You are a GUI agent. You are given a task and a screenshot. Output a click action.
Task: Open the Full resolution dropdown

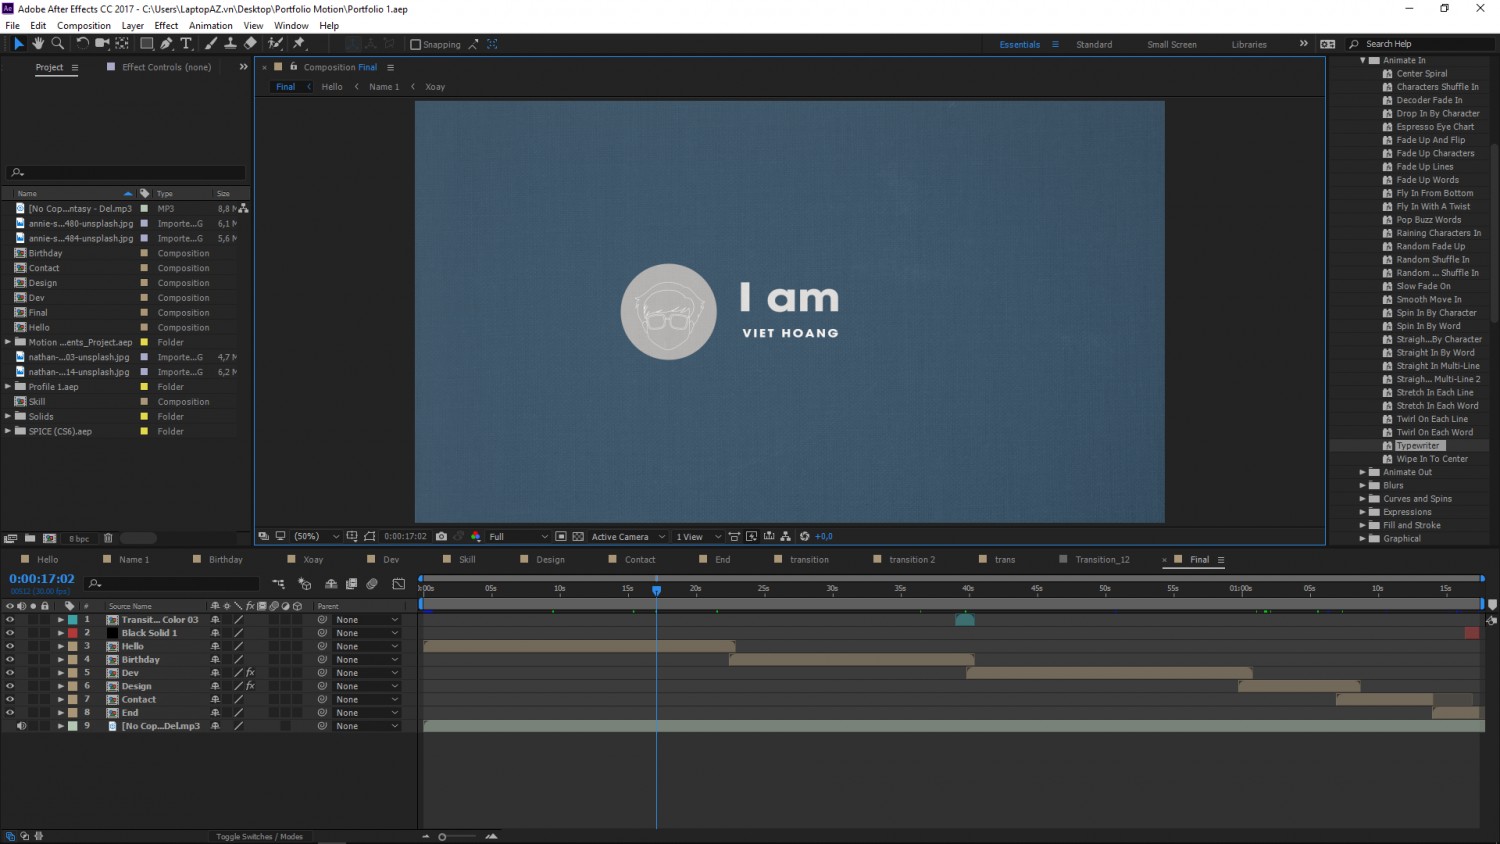518,537
